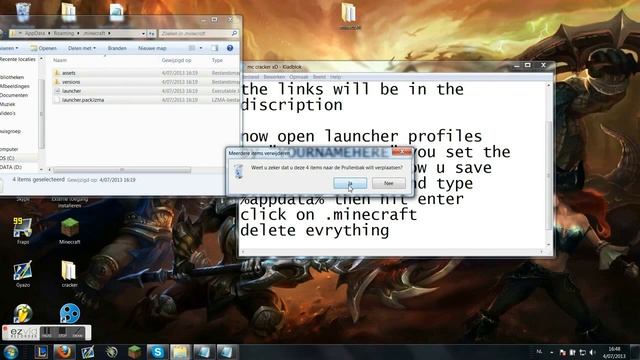This screenshot has width=640, height=360.
Task: Toggle the preview pane icon
Action: (x=215, y=48)
